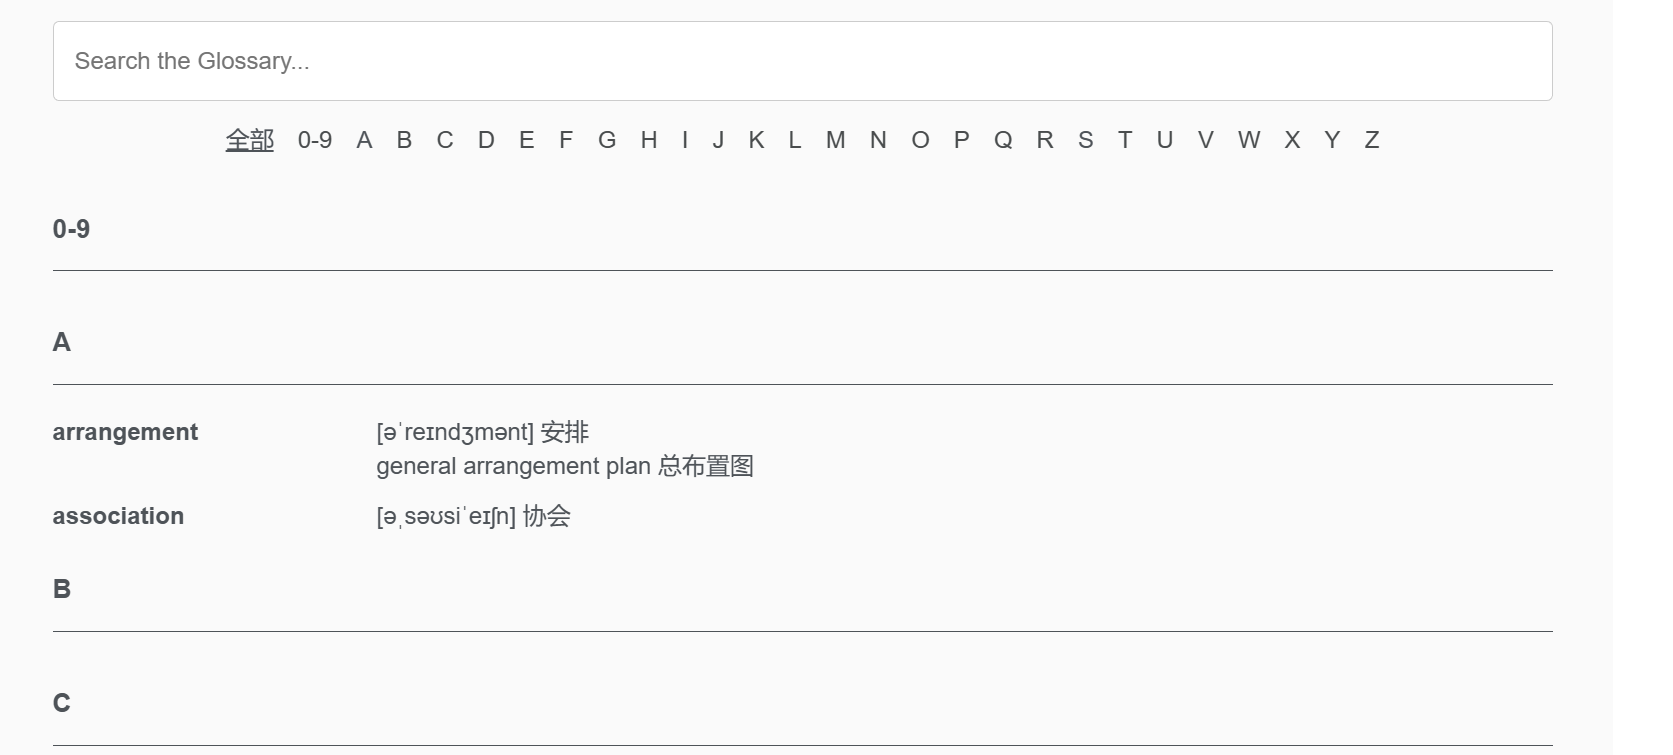1673x755 pixels.
Task: Filter glossary by letter K
Action: (x=756, y=140)
